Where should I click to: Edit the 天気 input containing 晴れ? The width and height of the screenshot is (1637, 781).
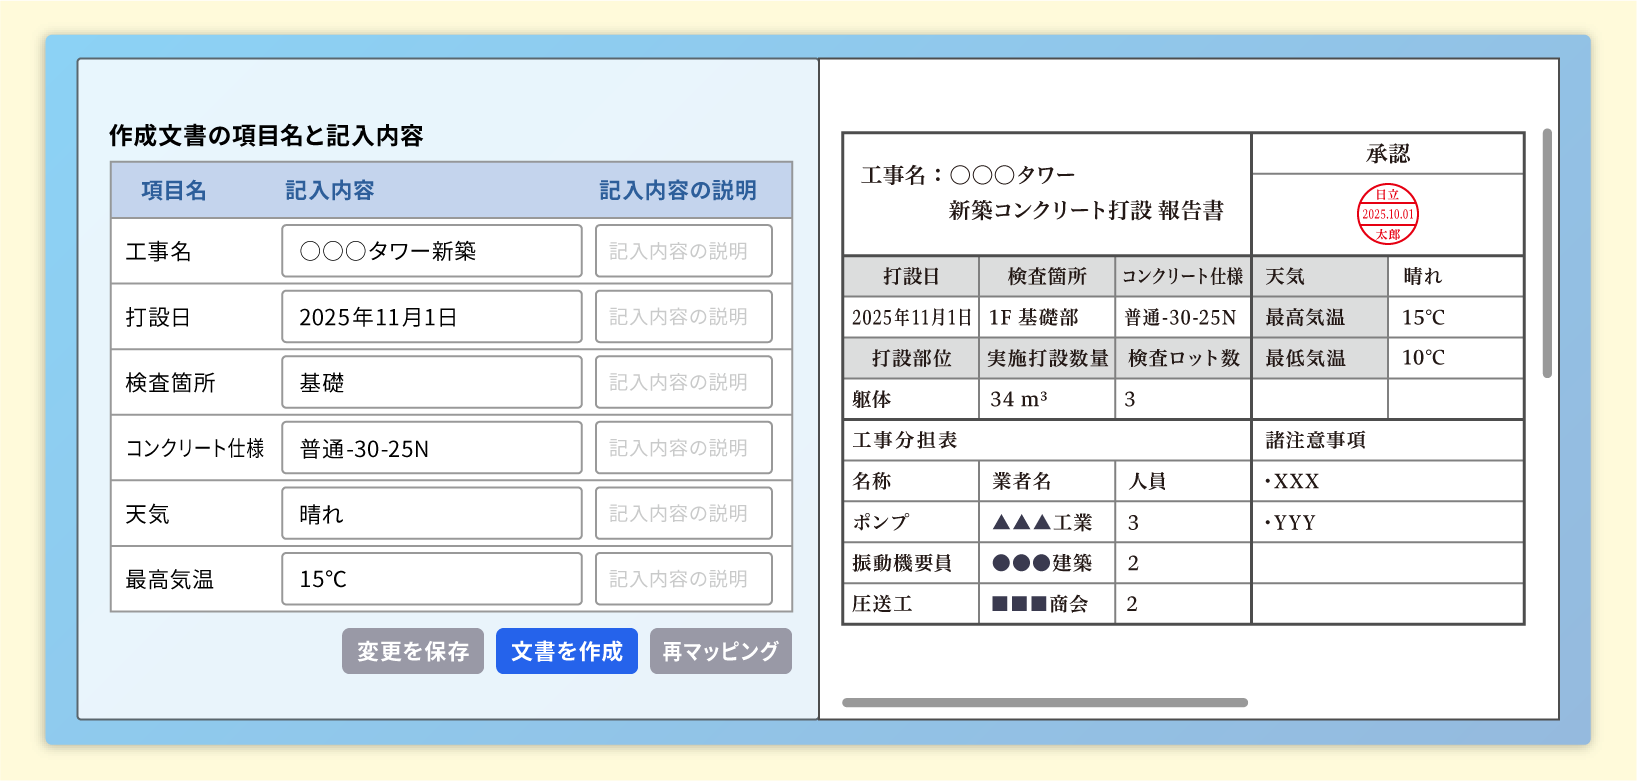coord(432,514)
